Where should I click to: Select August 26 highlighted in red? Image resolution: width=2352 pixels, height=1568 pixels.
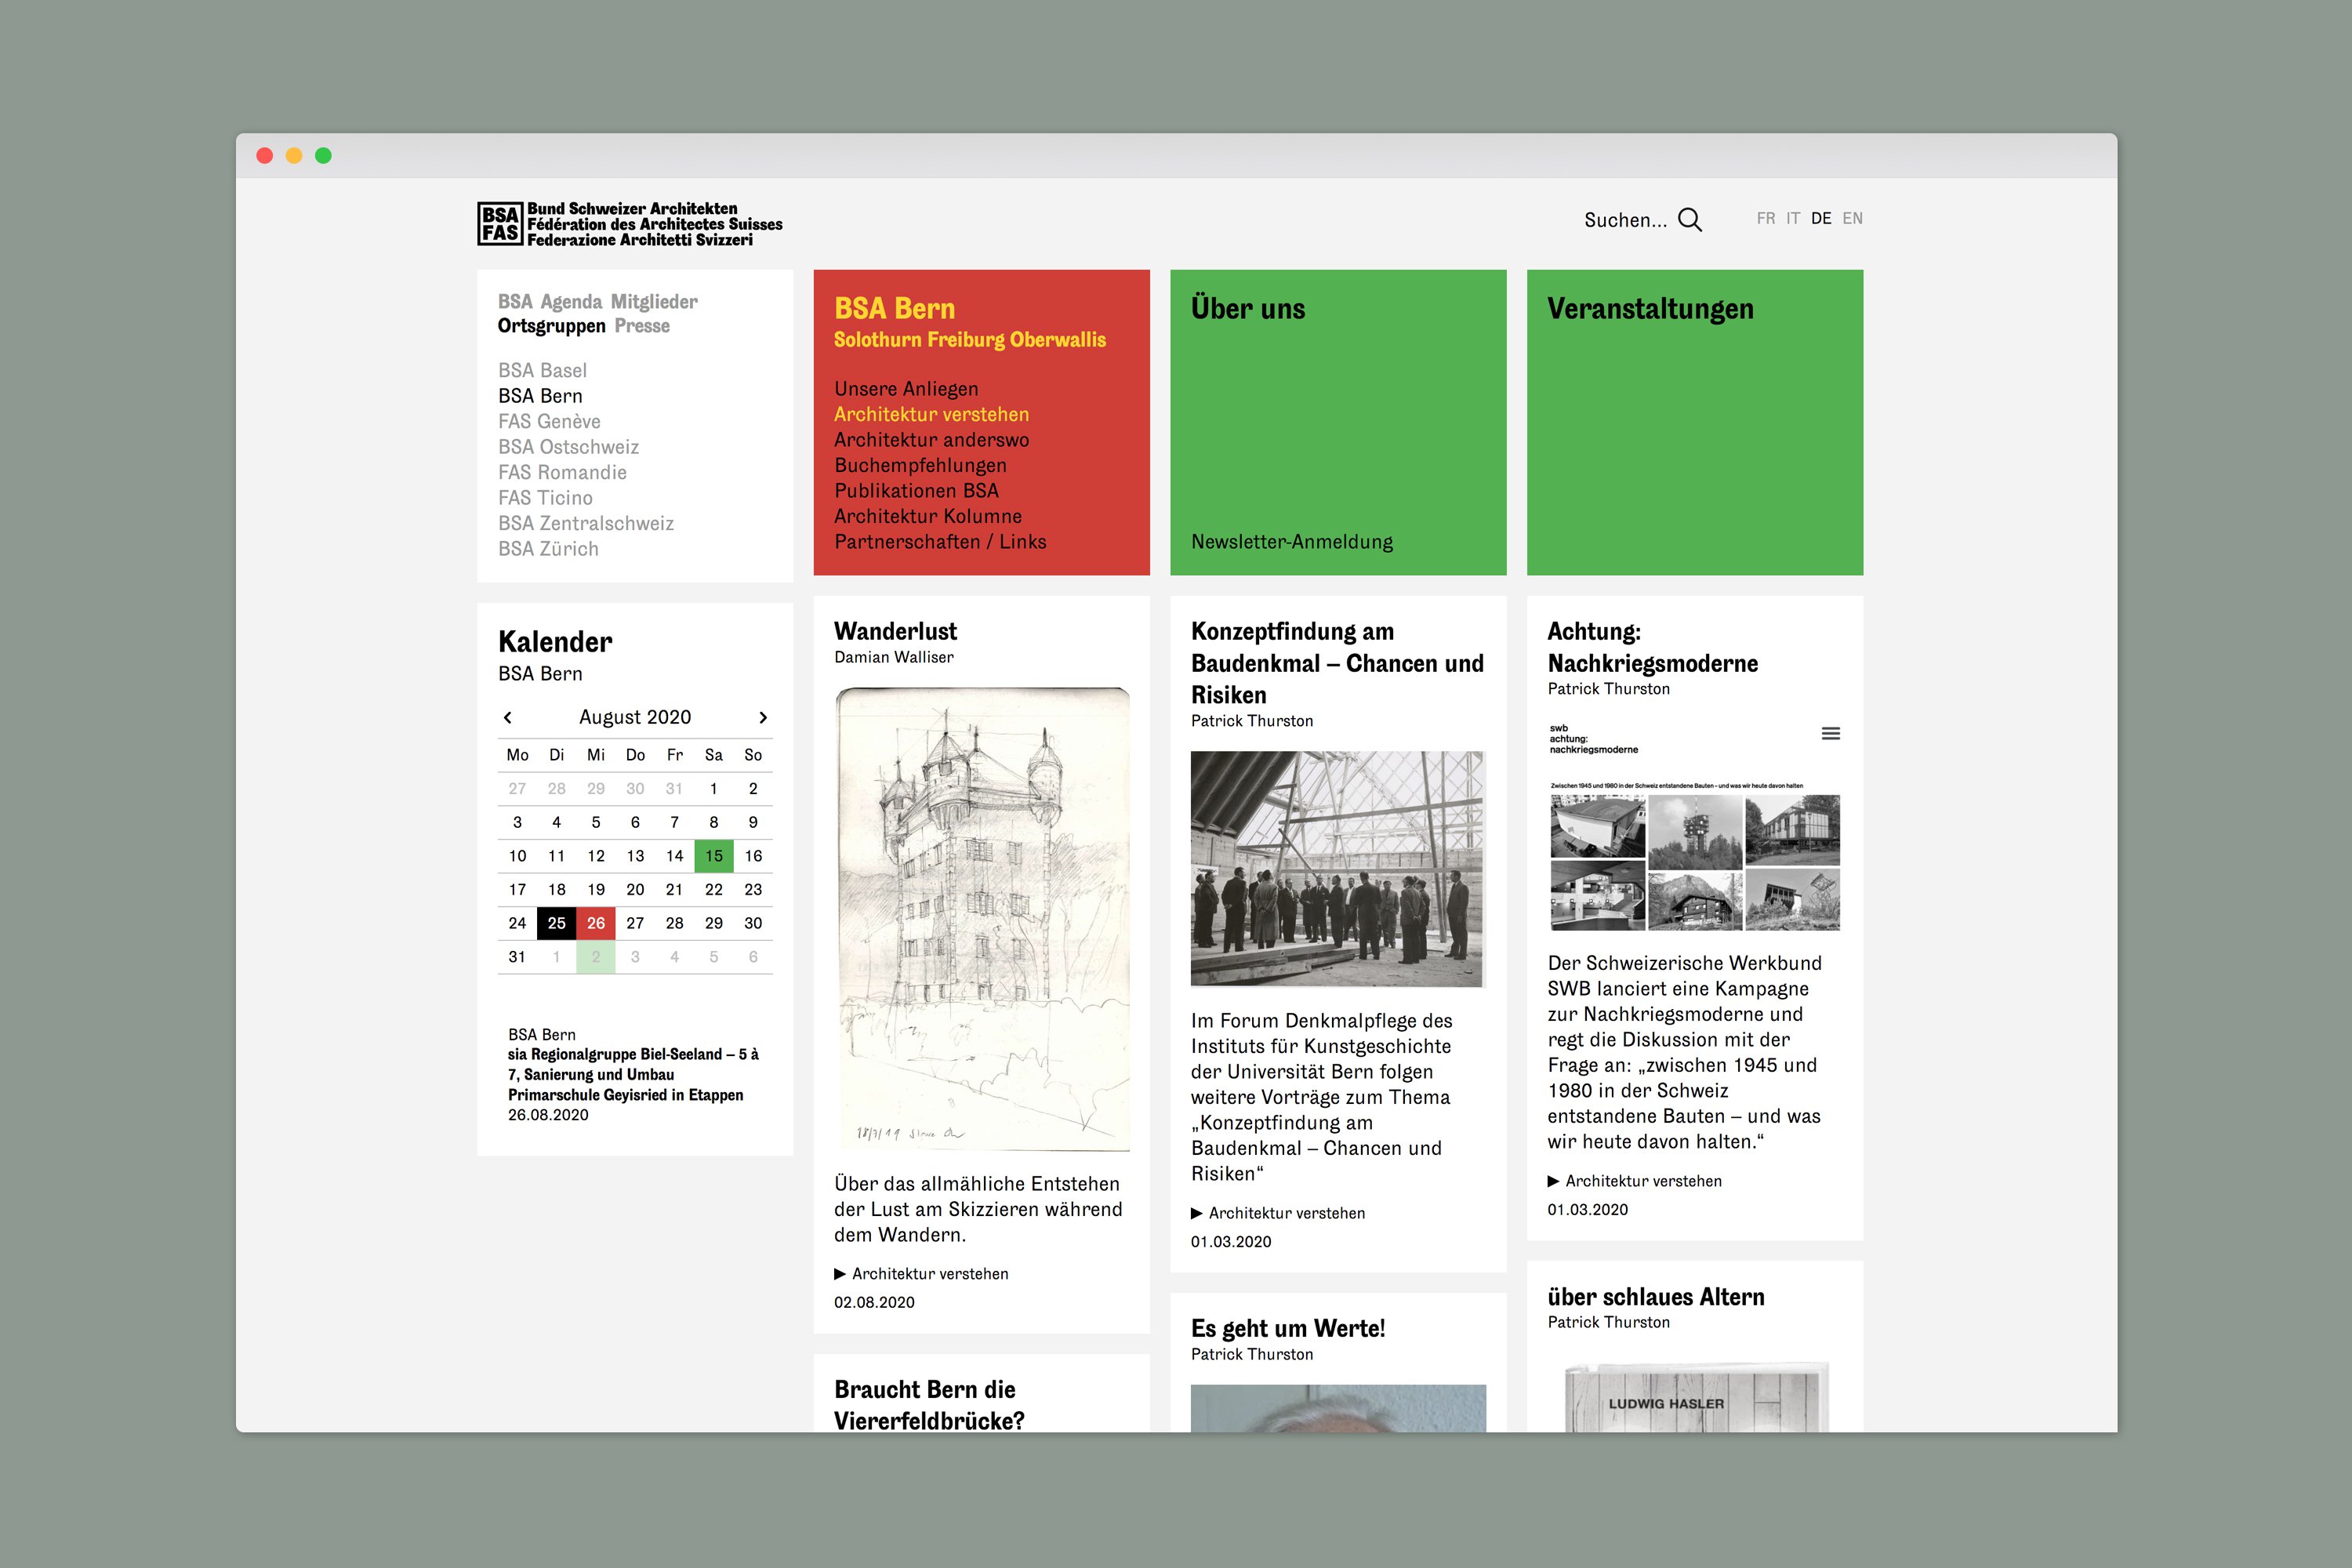coord(596,923)
